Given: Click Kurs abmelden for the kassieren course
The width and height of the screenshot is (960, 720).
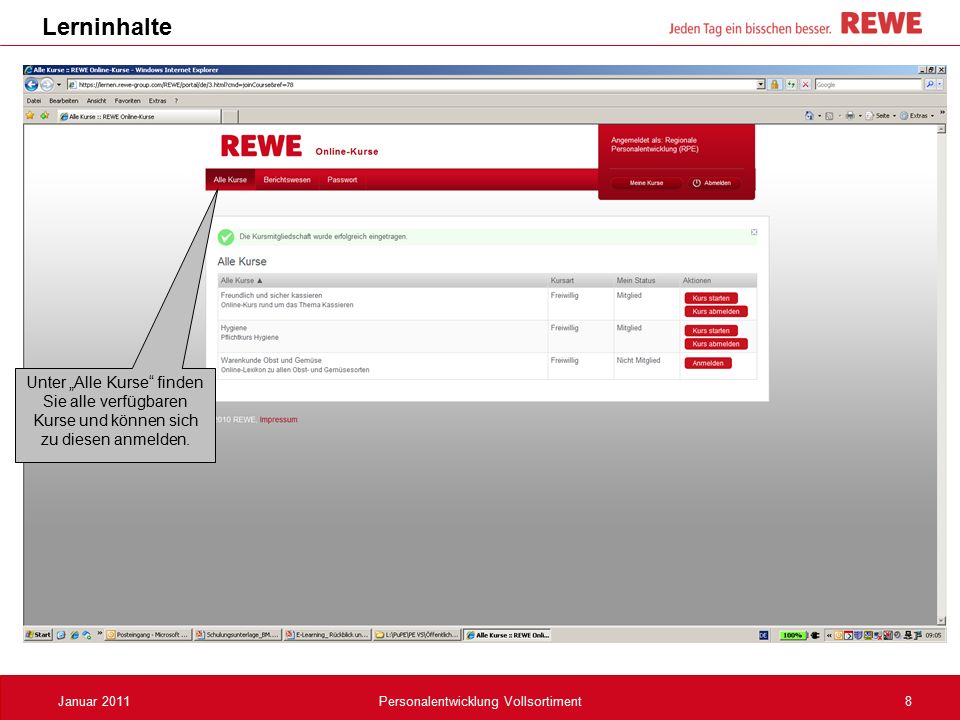Looking at the screenshot, I should click(716, 312).
